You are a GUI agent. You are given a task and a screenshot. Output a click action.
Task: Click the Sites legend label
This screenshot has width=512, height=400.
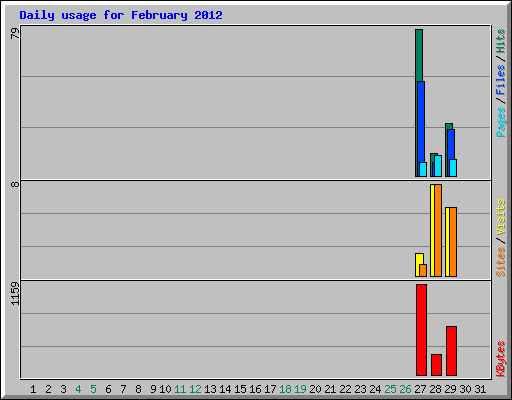pyautogui.click(x=501, y=262)
